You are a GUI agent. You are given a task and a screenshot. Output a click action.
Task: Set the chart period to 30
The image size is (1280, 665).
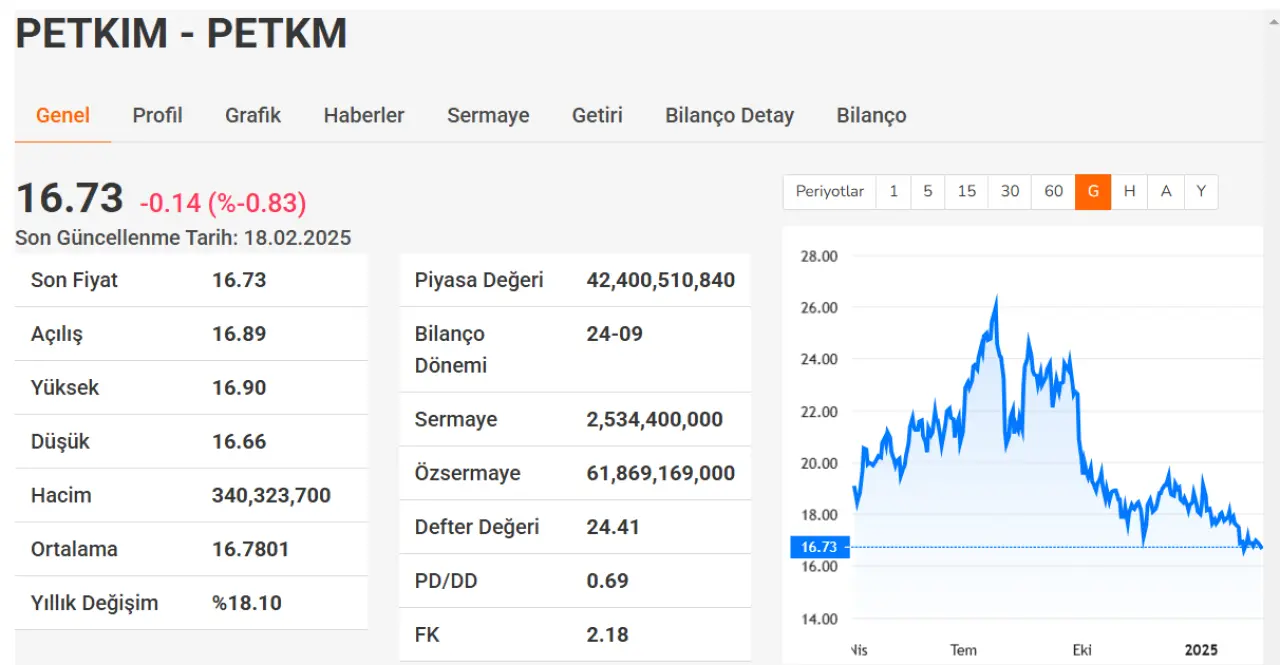(x=1010, y=191)
